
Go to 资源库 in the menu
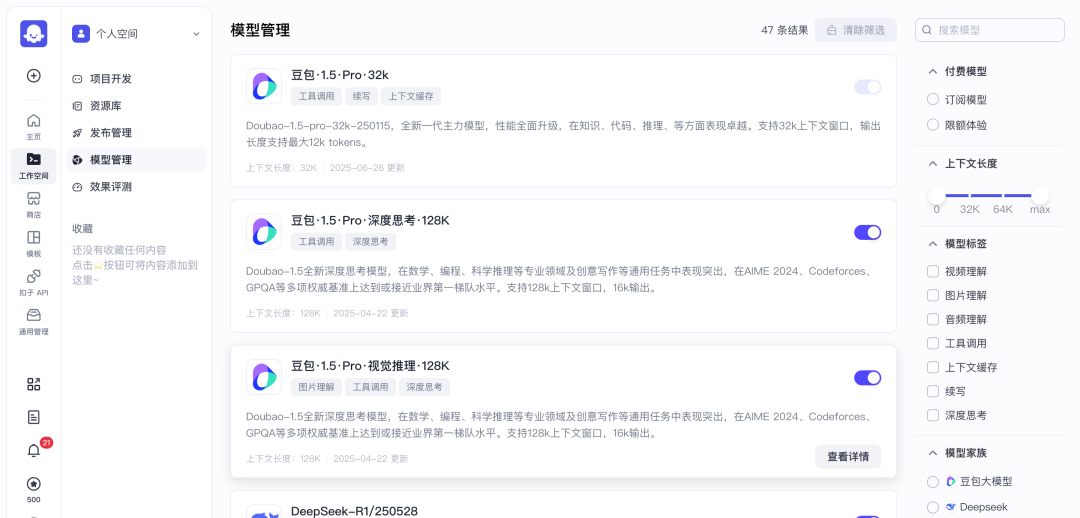tap(136, 106)
